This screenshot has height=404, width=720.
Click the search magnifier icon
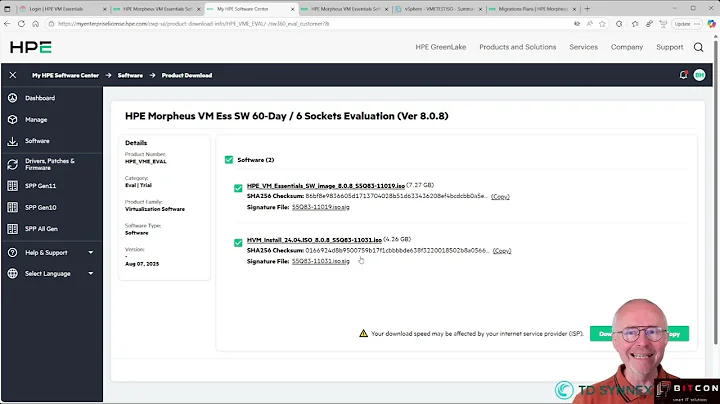(x=698, y=47)
